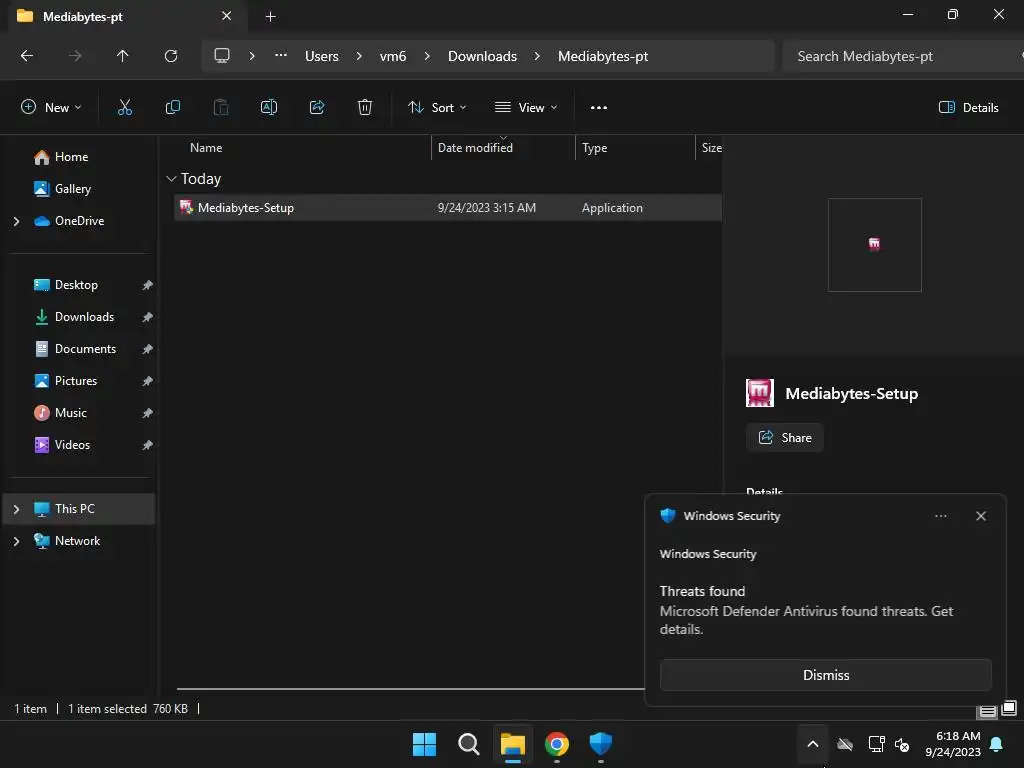Expand OneDrive in sidebar

pos(16,221)
